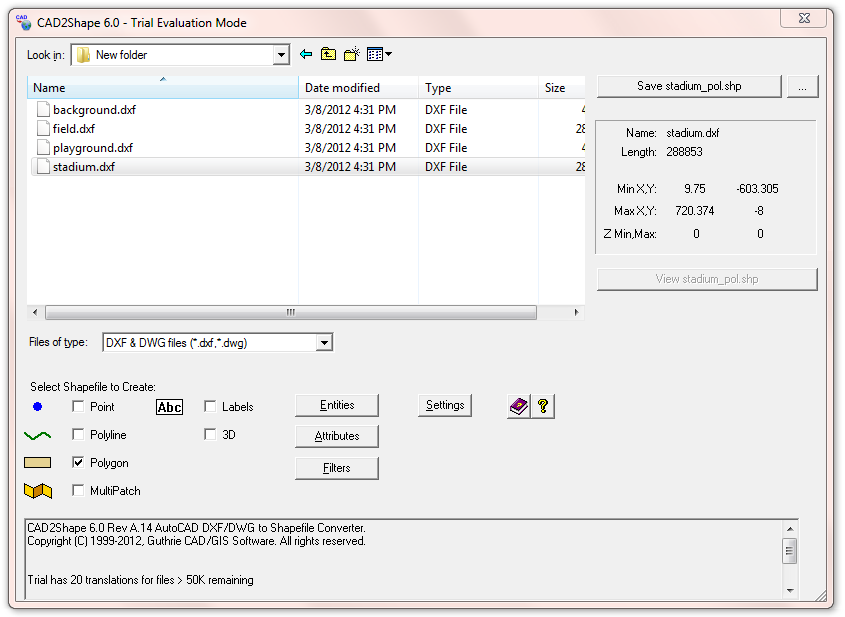
Task: Click the Abc labels symbol icon
Action: 169,407
